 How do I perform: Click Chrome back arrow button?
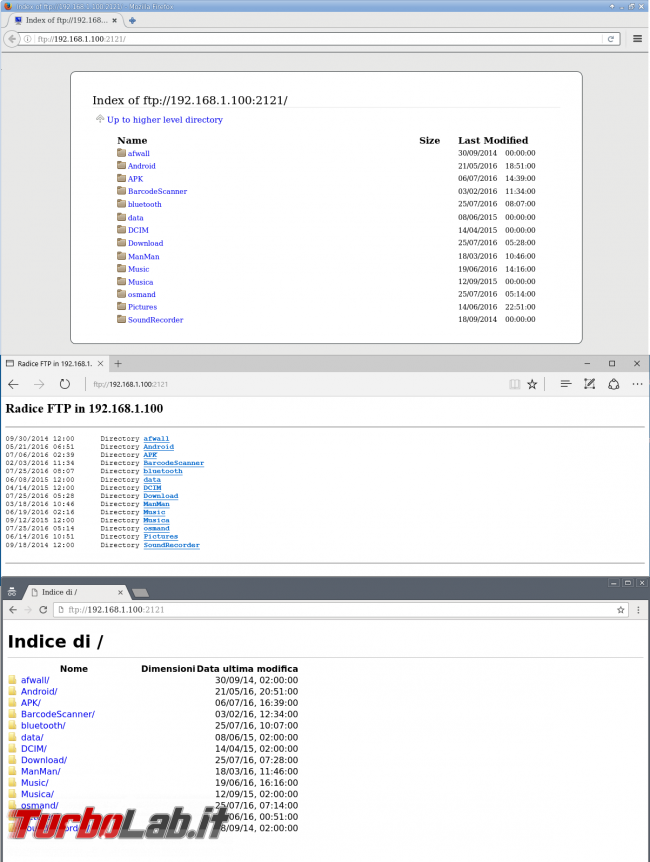tap(13, 610)
